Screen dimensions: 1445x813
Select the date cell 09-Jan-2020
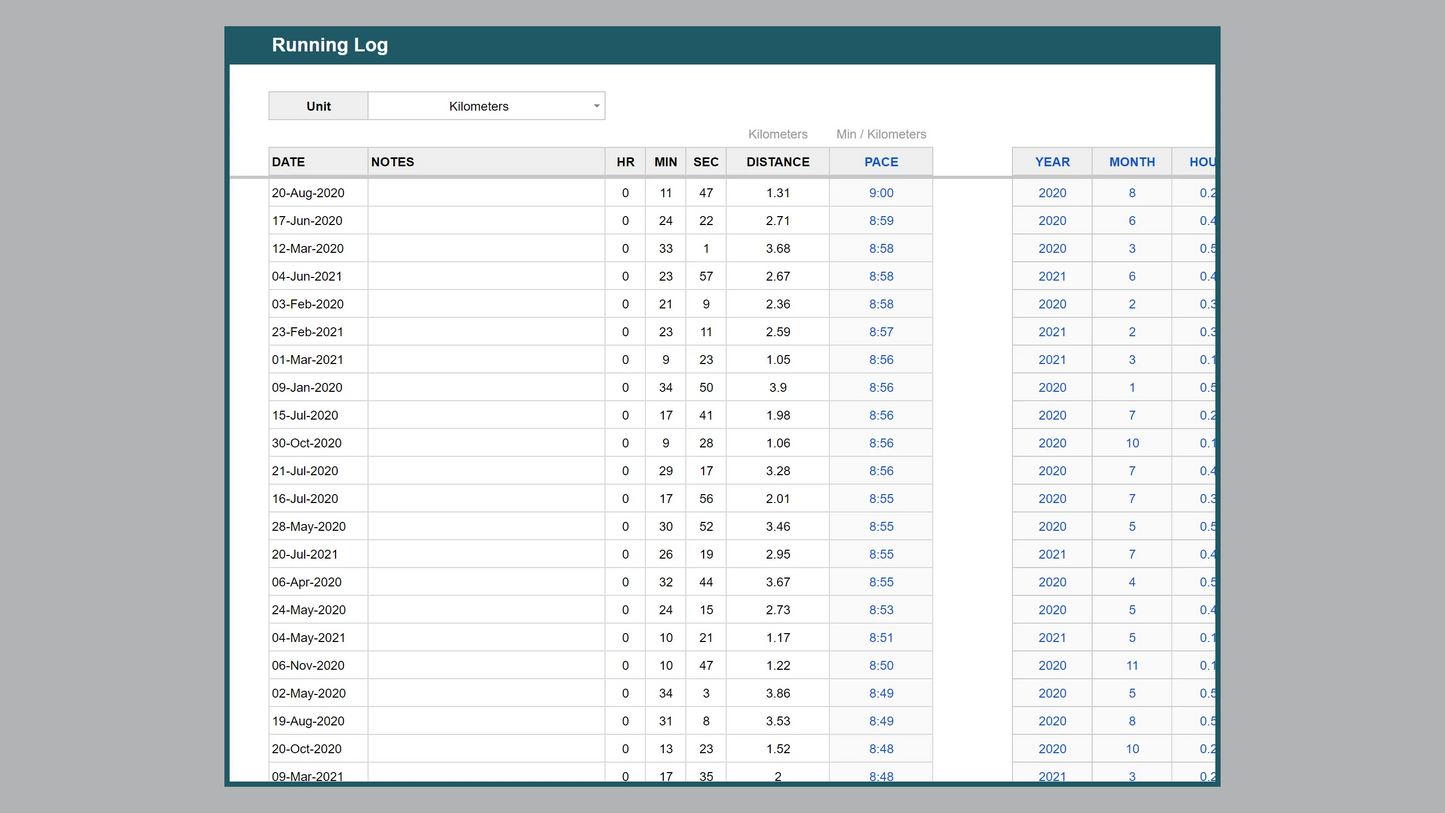point(308,387)
